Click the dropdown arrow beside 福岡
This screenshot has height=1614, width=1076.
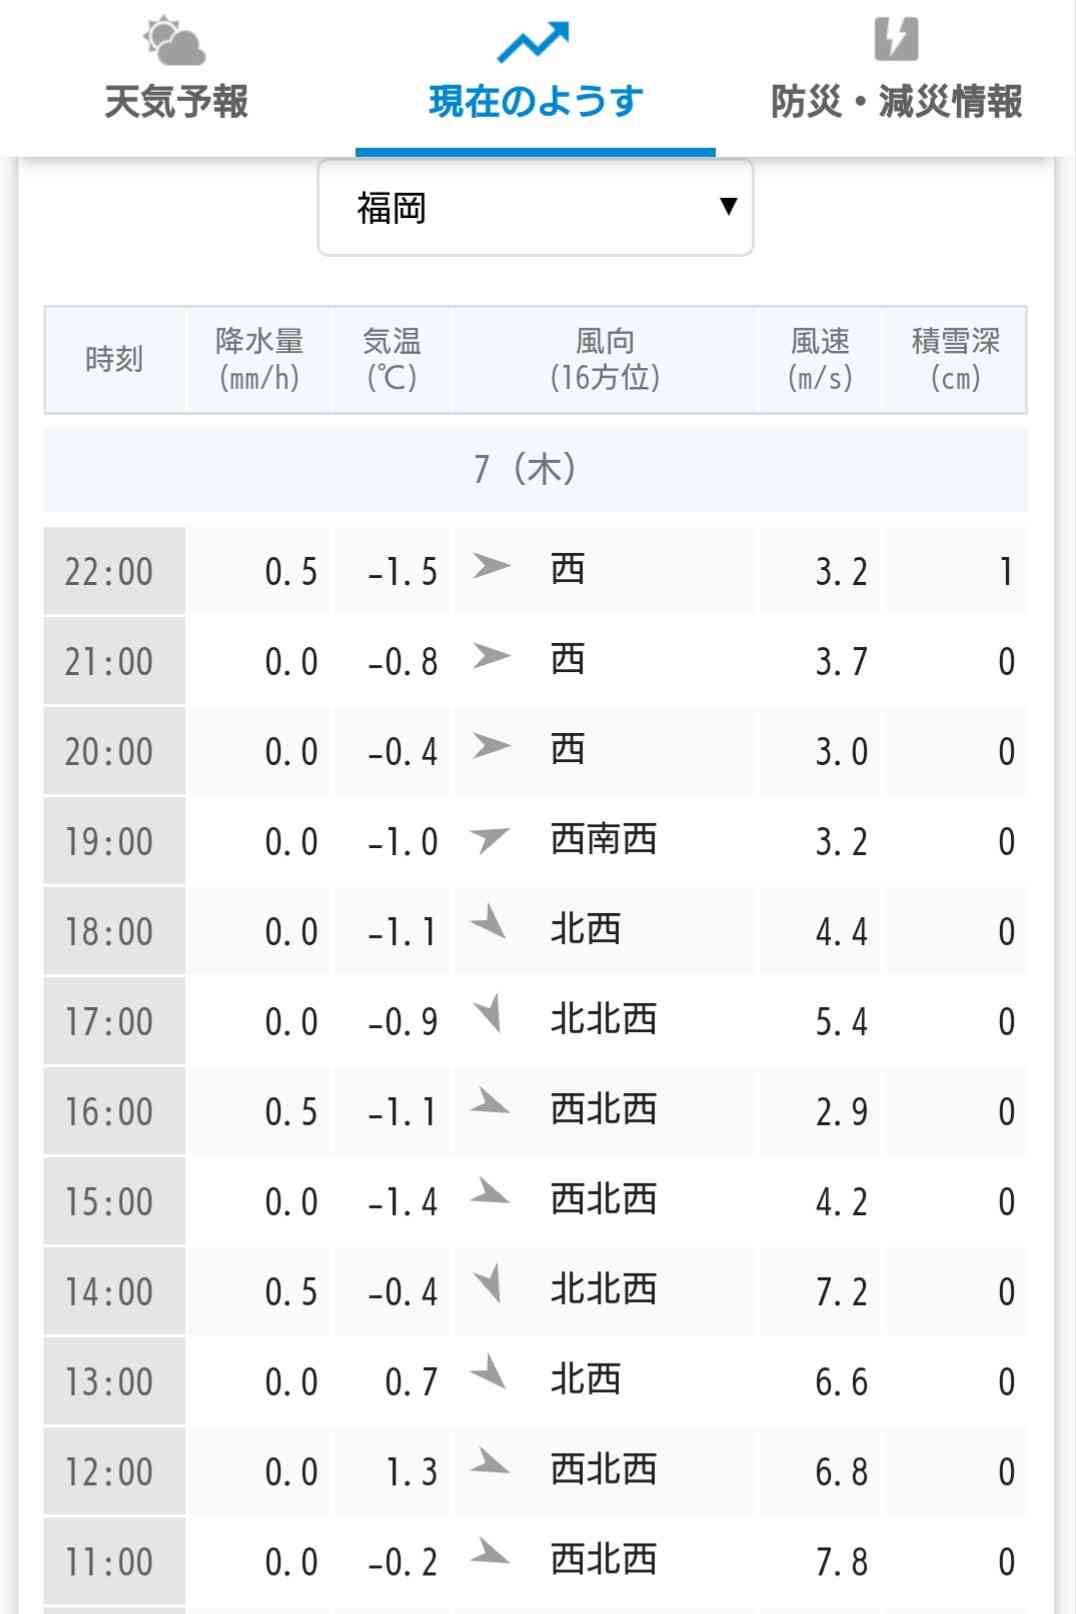click(x=728, y=206)
